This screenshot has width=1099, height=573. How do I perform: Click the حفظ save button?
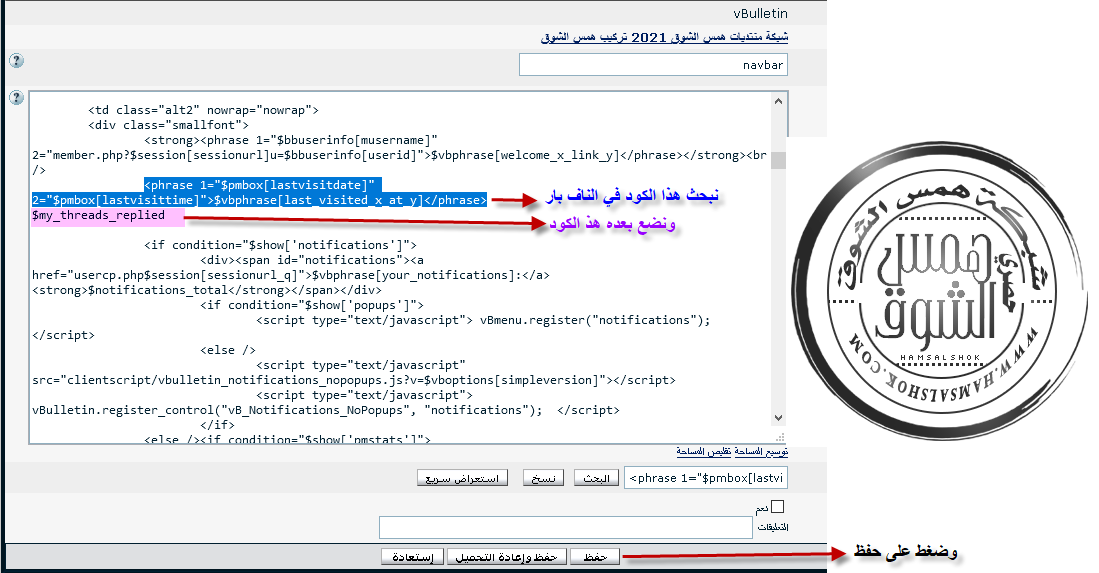pos(595,556)
